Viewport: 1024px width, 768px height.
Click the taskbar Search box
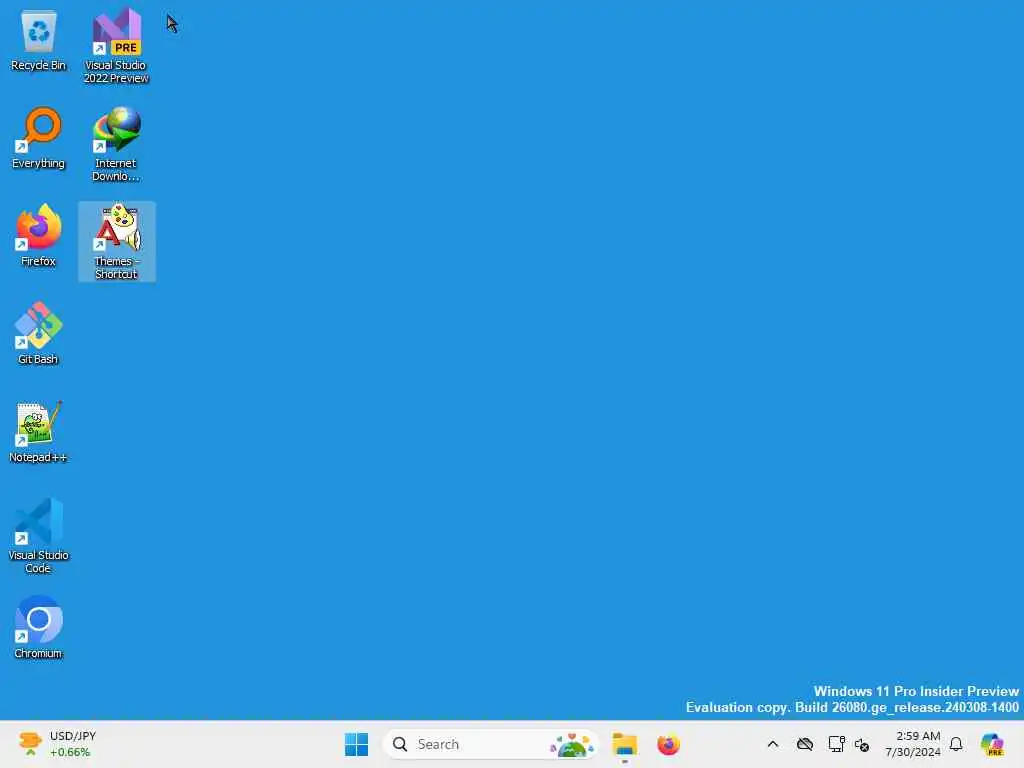coord(490,744)
